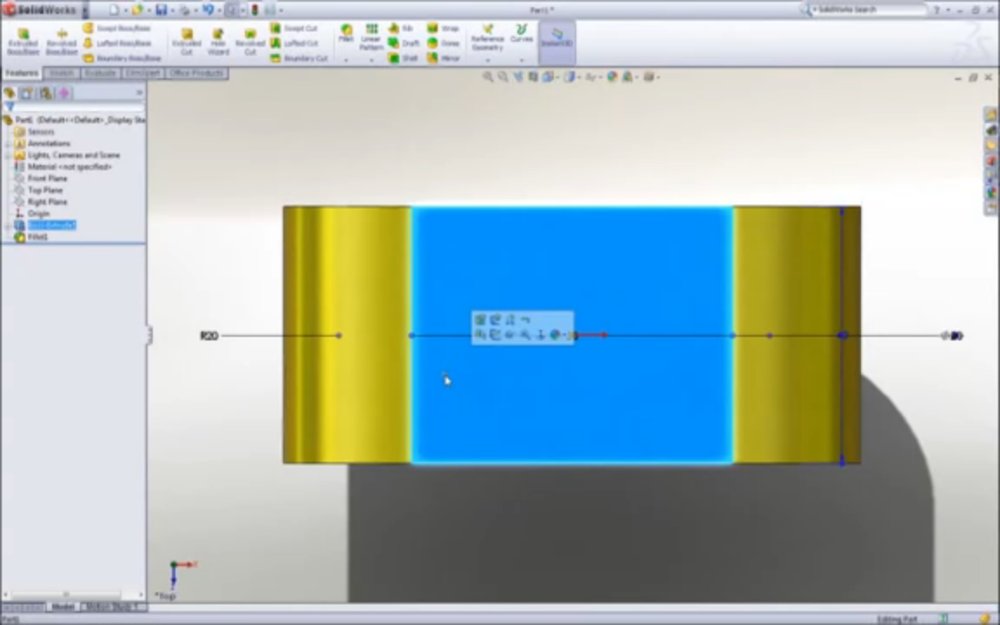This screenshot has height=625, width=1000.
Task: Expand the Annotations tree node
Action: (x=7, y=143)
